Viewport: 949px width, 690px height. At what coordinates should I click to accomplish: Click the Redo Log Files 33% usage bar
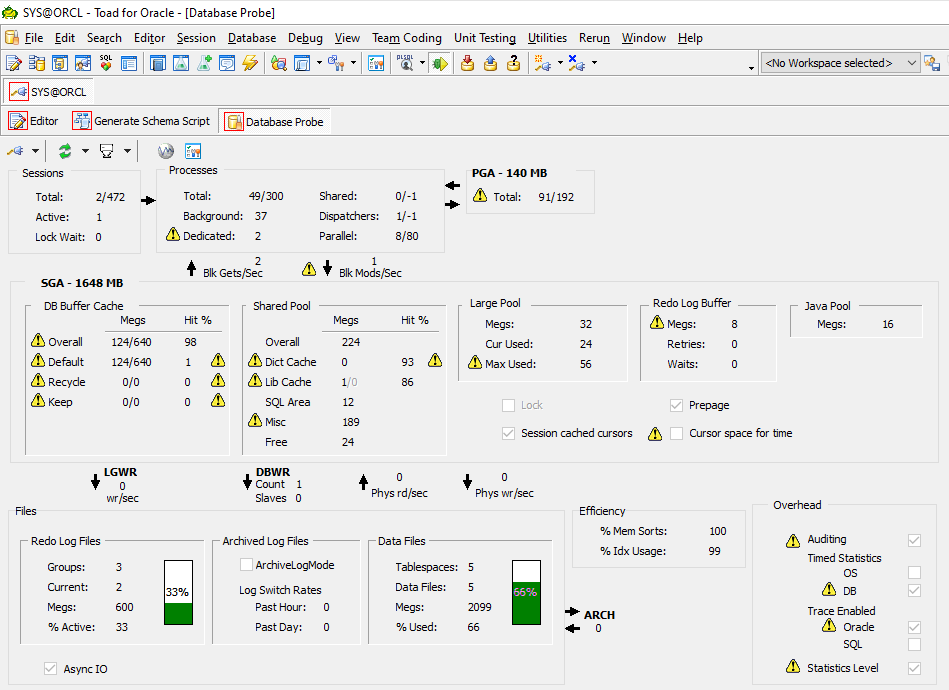click(178, 592)
